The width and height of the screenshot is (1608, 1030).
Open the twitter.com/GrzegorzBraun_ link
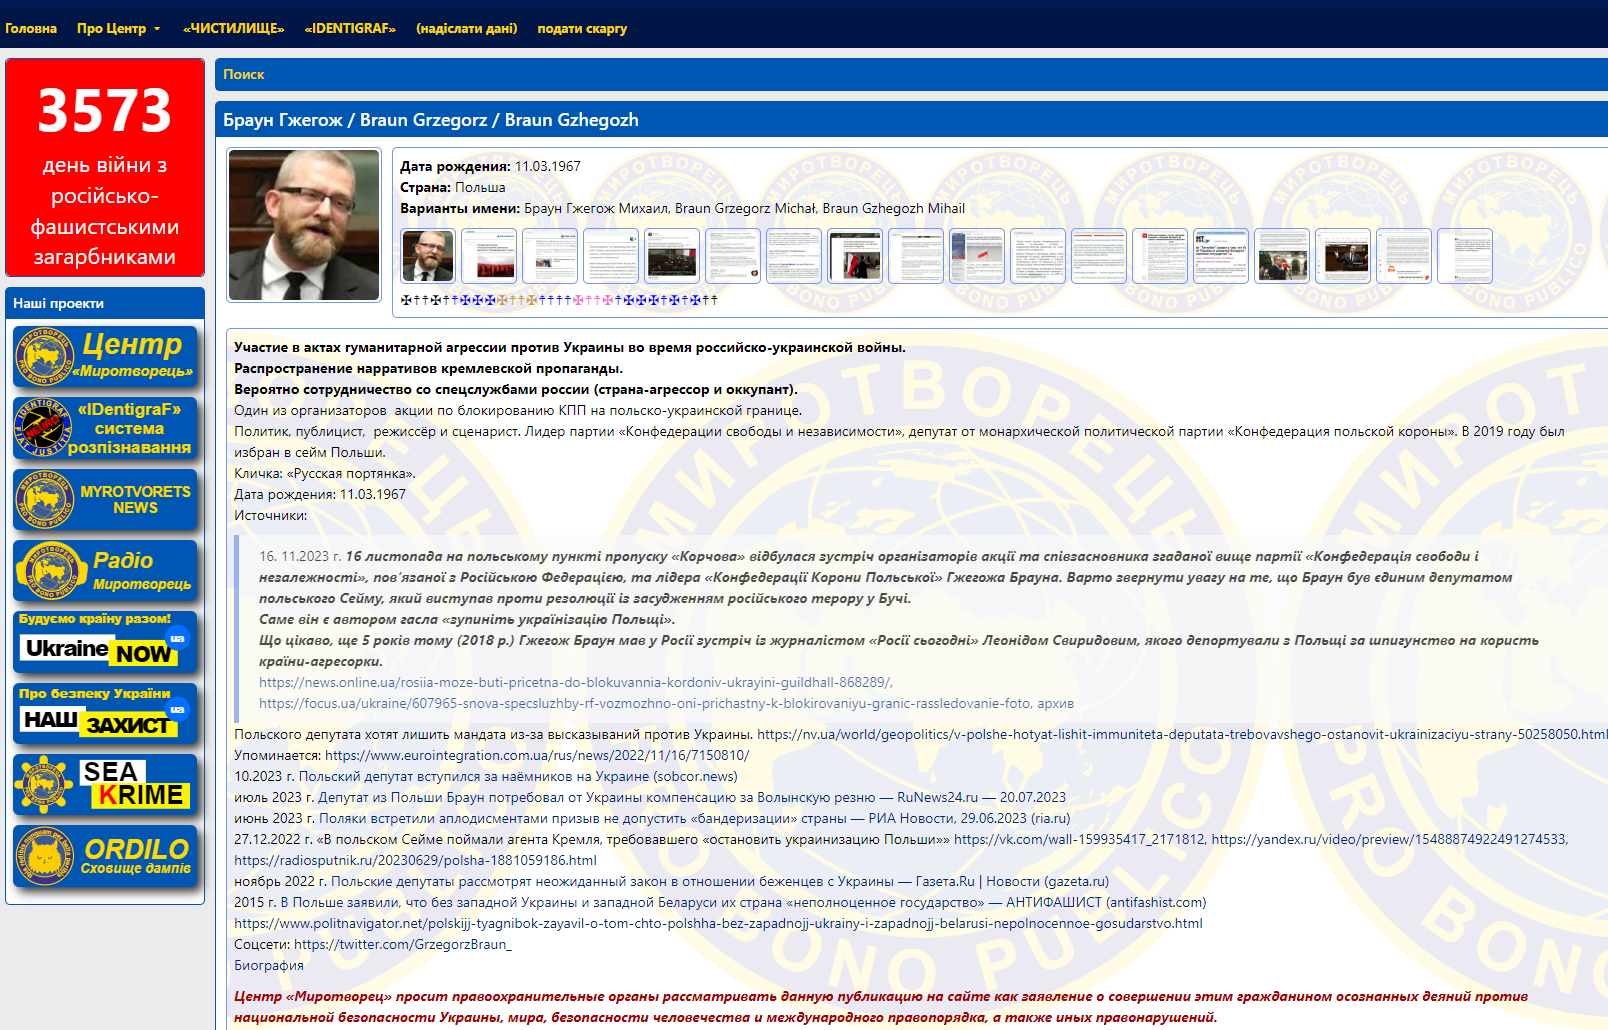click(403, 944)
